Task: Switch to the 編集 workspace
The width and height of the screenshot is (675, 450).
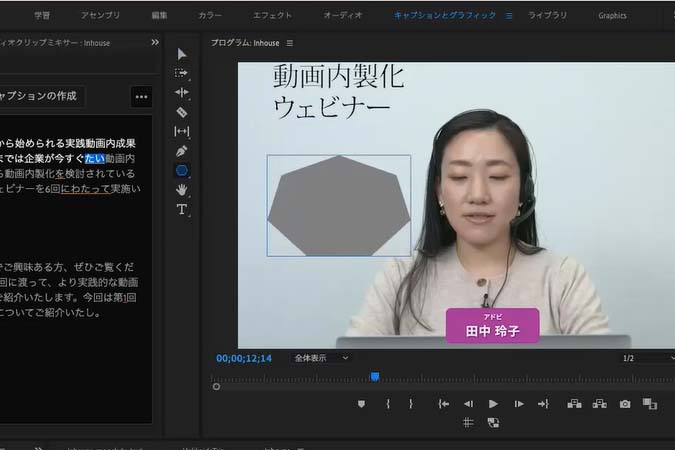Action: pyautogui.click(x=159, y=16)
